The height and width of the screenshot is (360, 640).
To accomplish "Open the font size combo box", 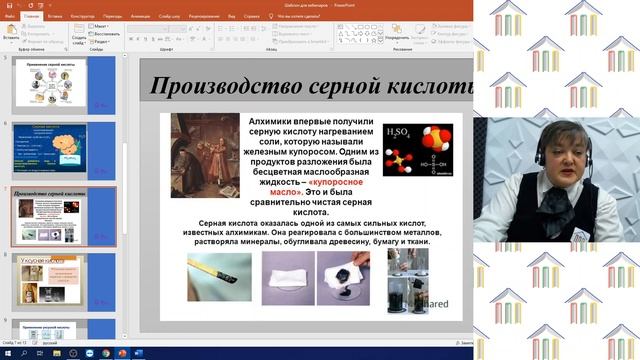I will point(178,29).
